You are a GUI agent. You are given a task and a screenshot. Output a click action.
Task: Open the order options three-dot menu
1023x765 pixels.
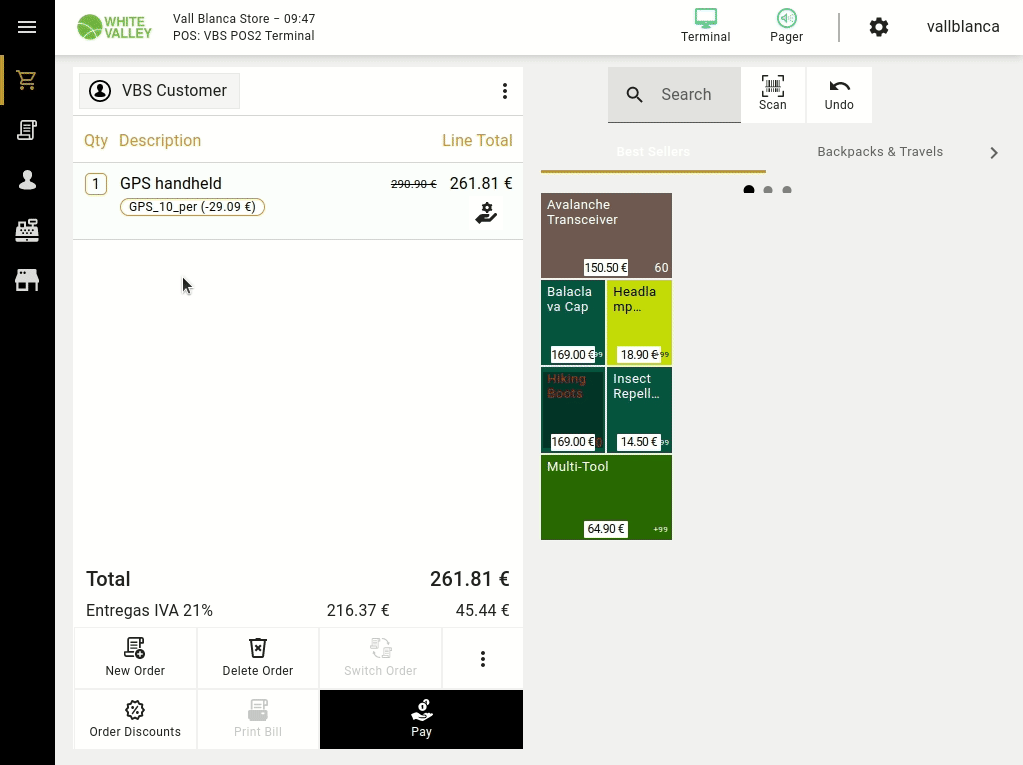click(x=505, y=91)
